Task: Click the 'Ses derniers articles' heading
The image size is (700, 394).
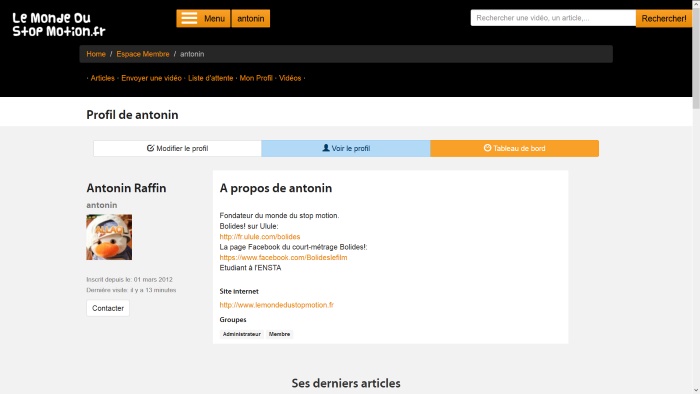Action: coord(346,383)
